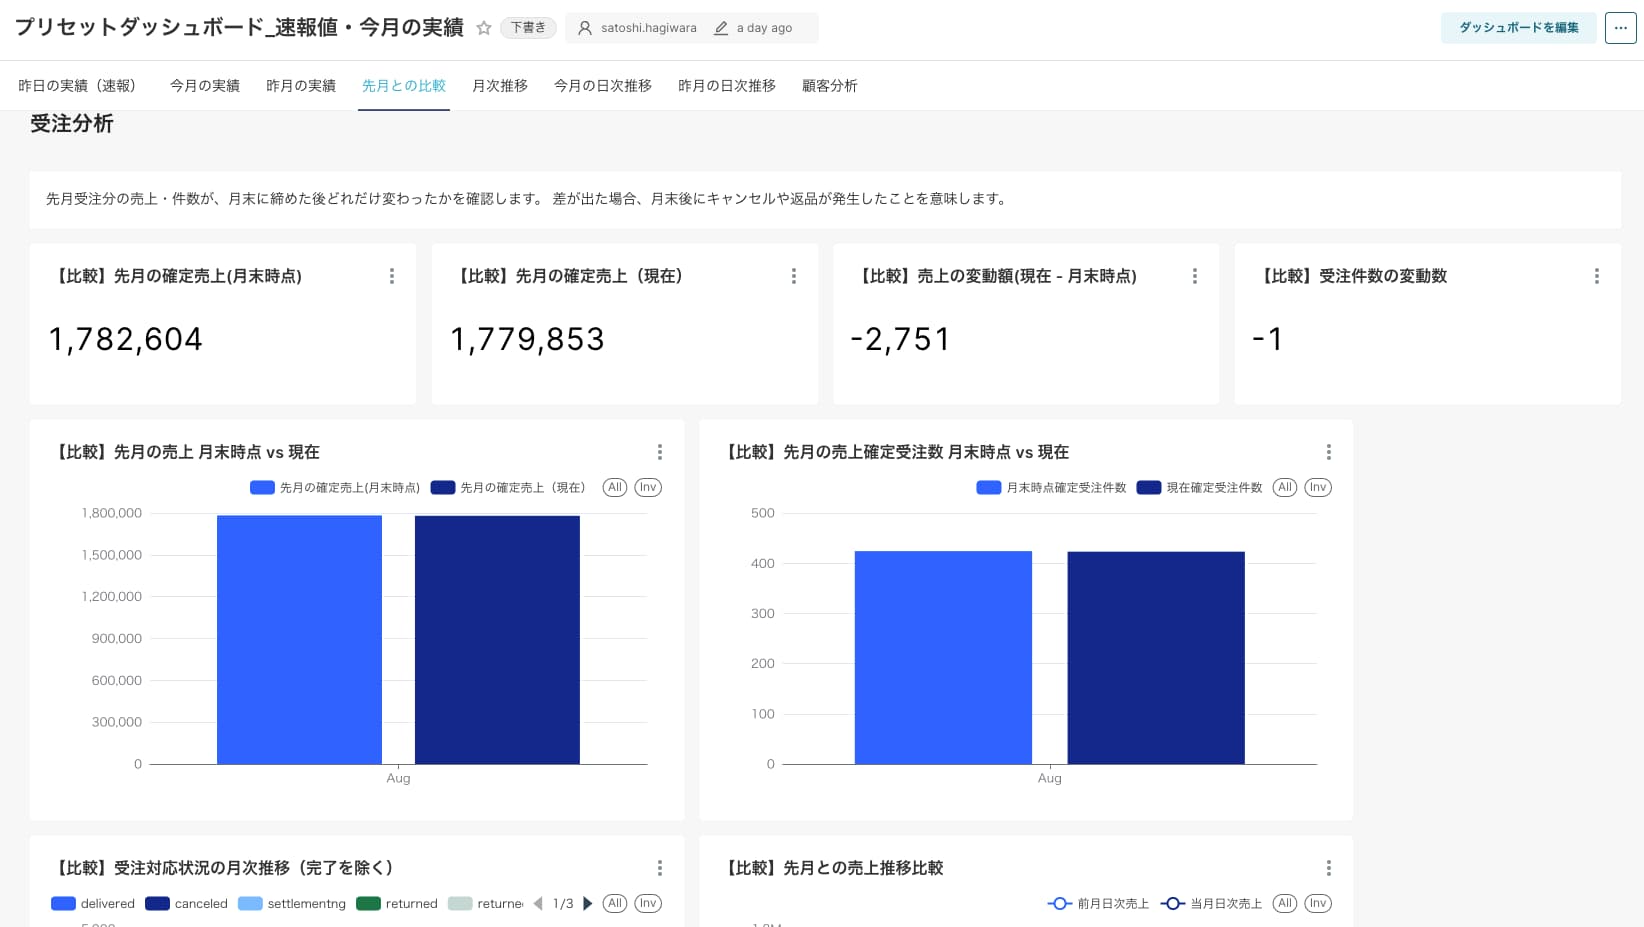Toggle All legend in 受注対応状況 chart
Screen dimensions: 1644x927
click(x=615, y=903)
